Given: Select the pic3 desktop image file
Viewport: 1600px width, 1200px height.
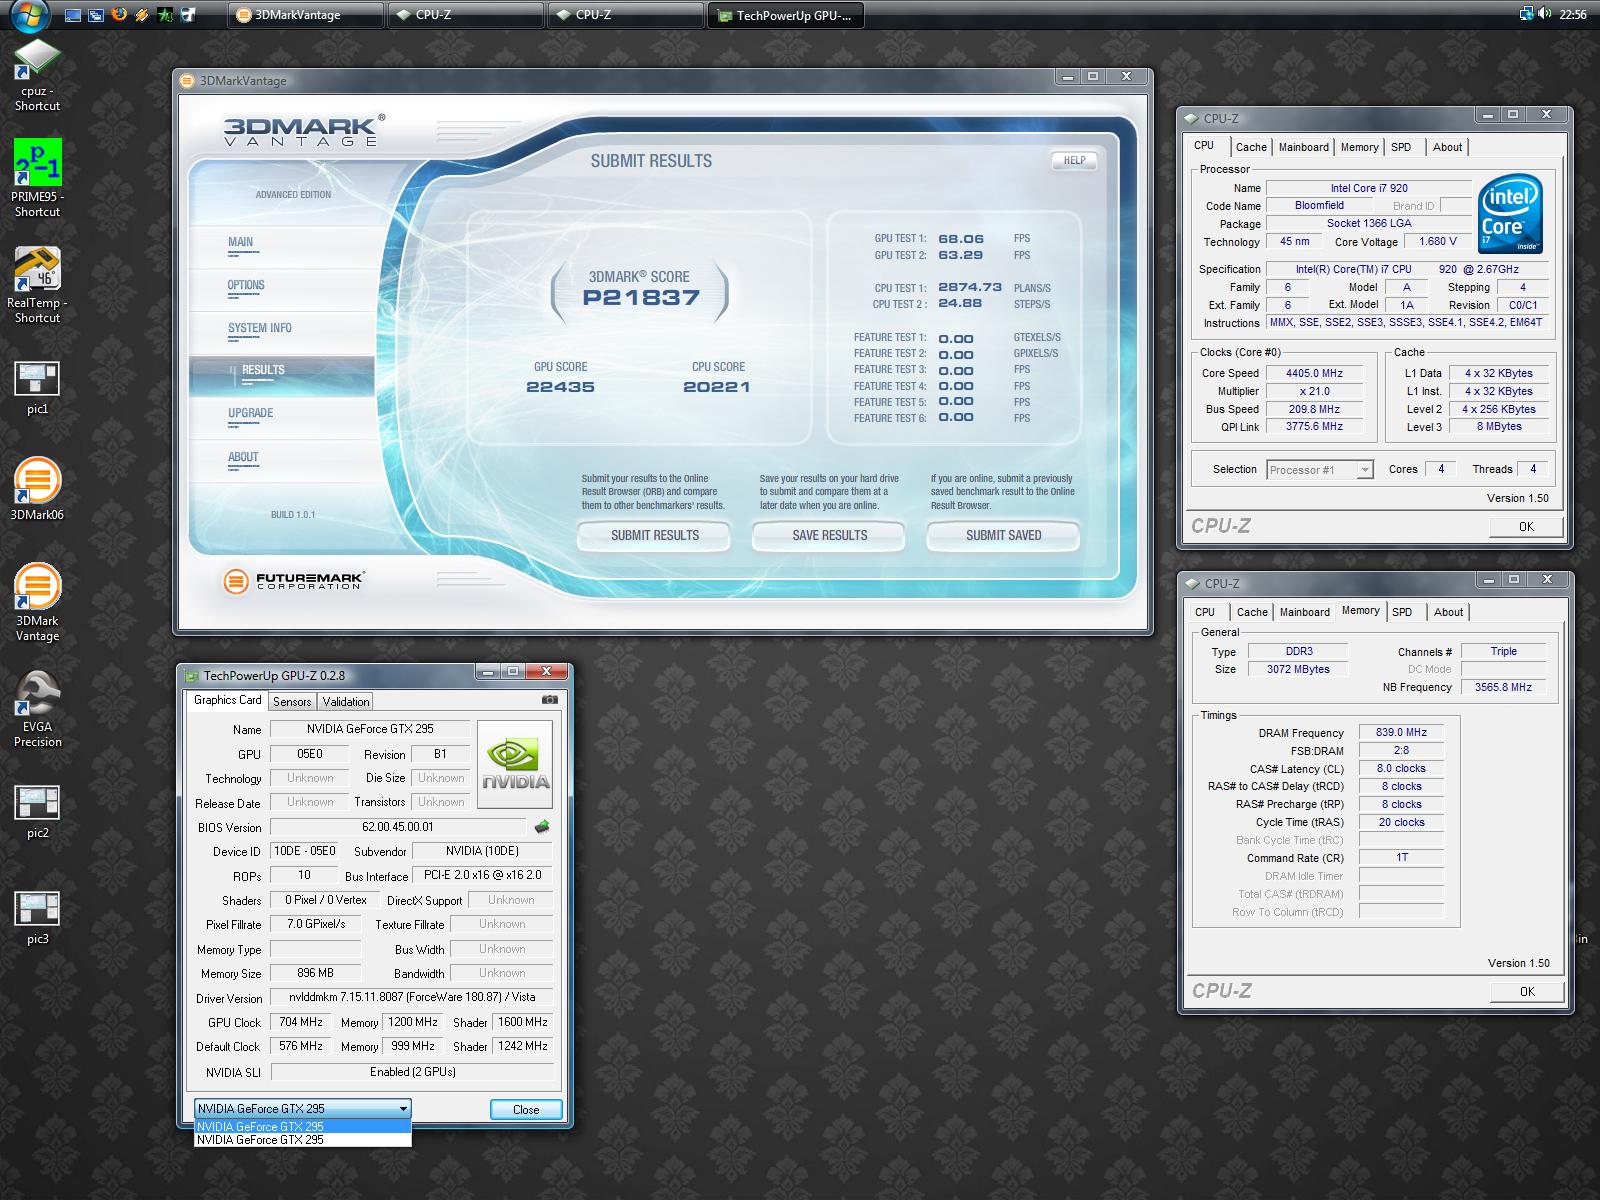Looking at the screenshot, I should (37, 918).
